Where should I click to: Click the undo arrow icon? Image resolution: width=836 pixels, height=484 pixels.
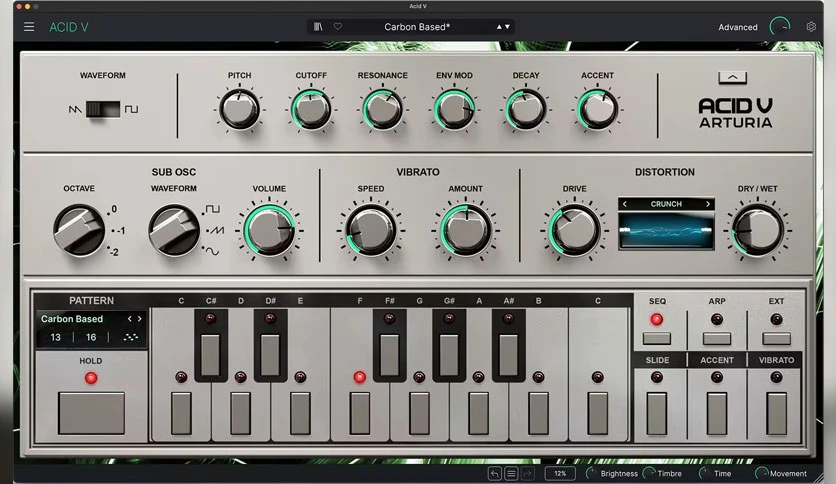pyautogui.click(x=495, y=473)
